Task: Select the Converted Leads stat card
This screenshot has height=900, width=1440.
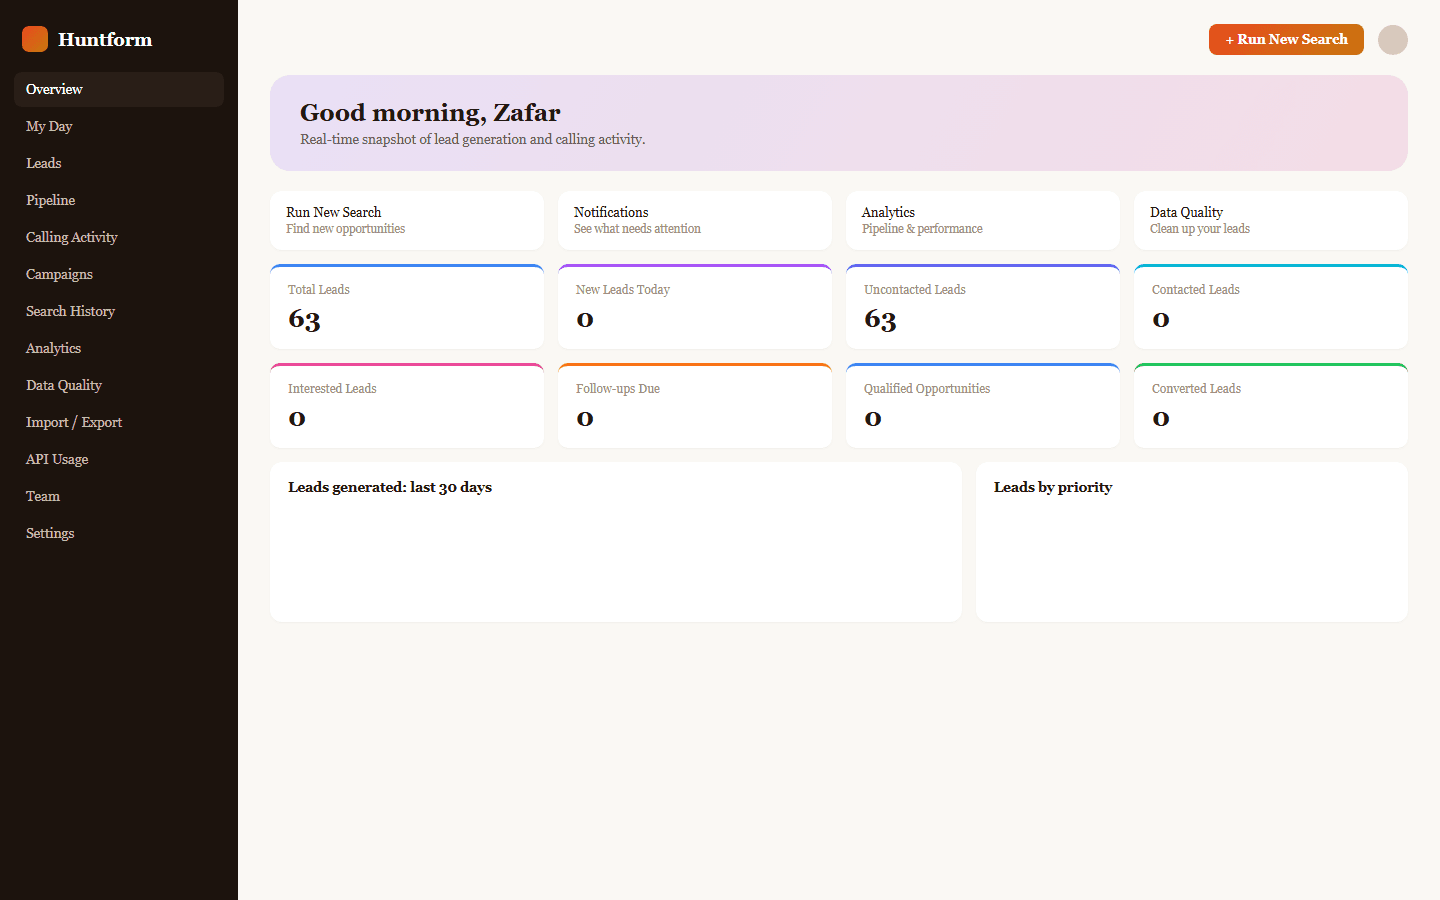Action: [x=1271, y=406]
